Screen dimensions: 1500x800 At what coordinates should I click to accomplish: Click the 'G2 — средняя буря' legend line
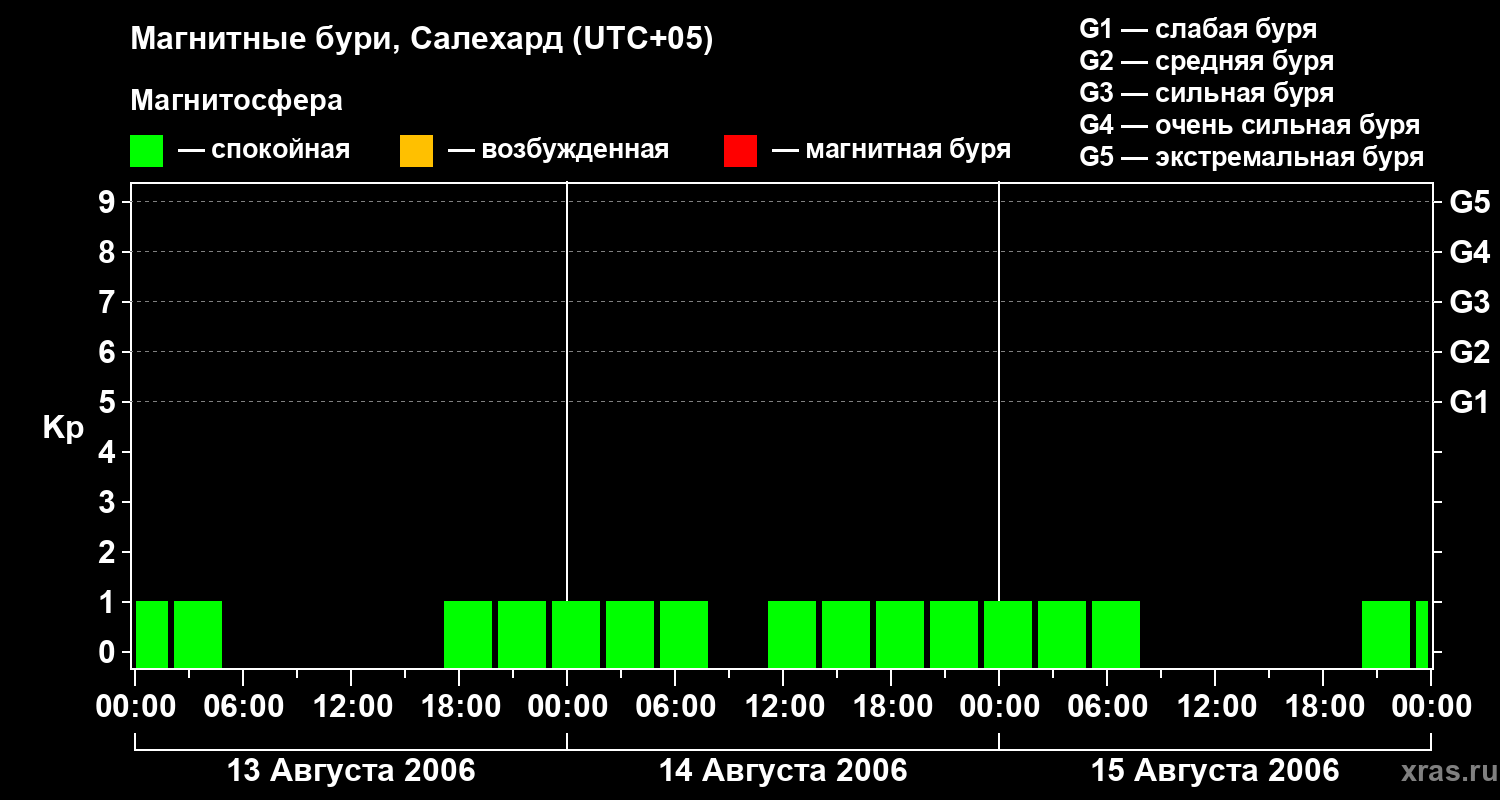[x=1207, y=61]
